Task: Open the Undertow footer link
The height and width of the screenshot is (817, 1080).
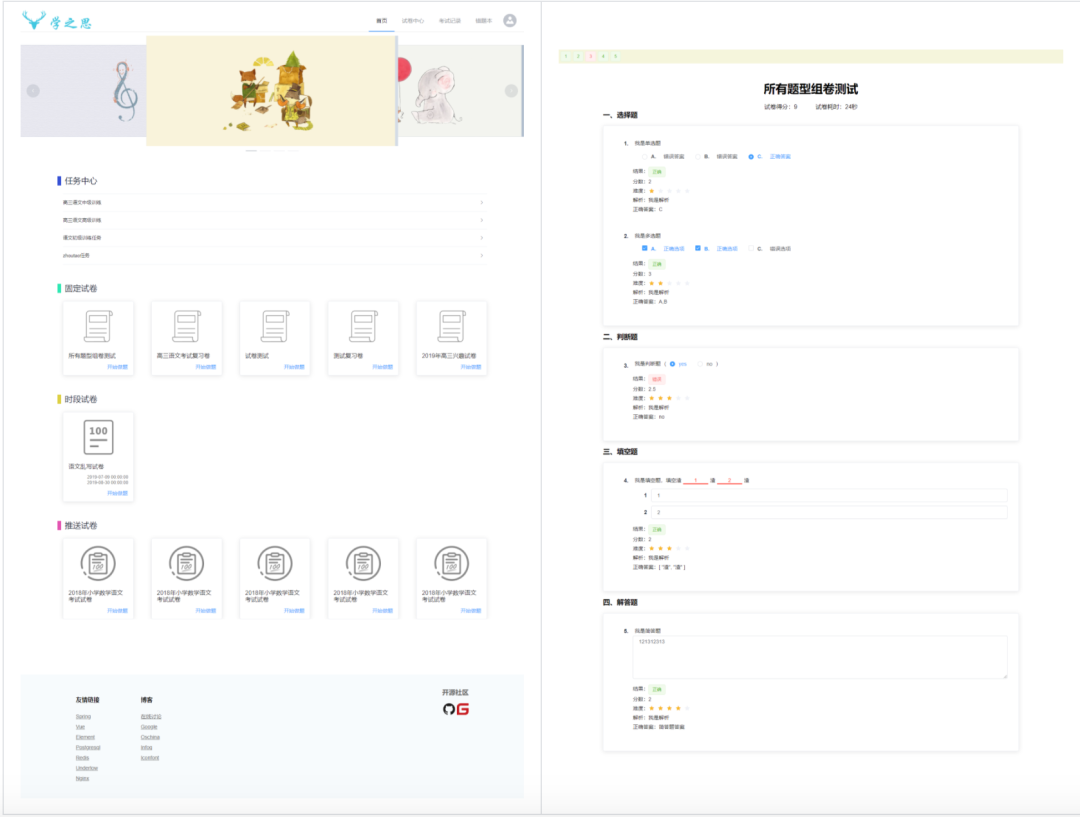Action: [x=87, y=768]
